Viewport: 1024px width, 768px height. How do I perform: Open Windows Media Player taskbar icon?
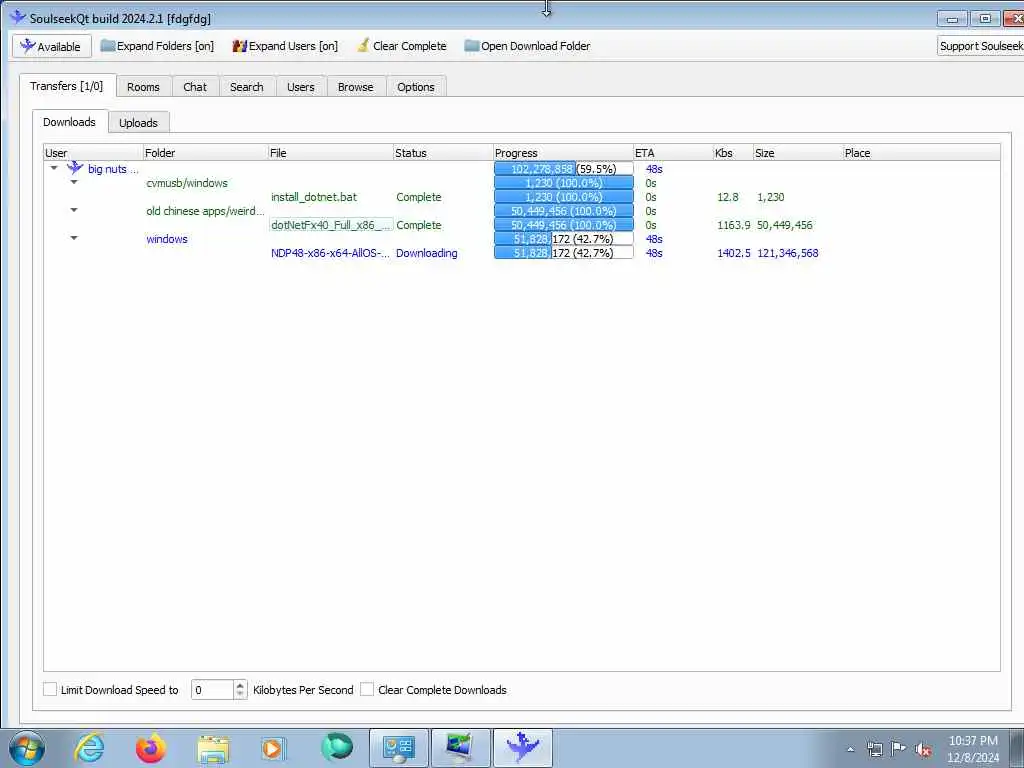point(274,748)
